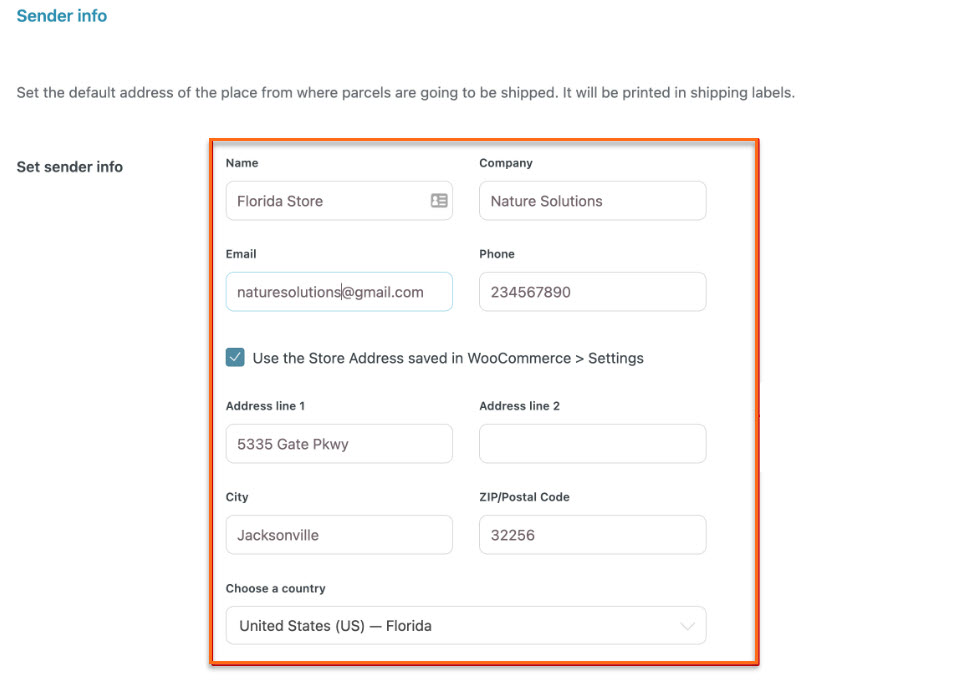Click the Set sender info label
969x683 pixels.
(70, 167)
